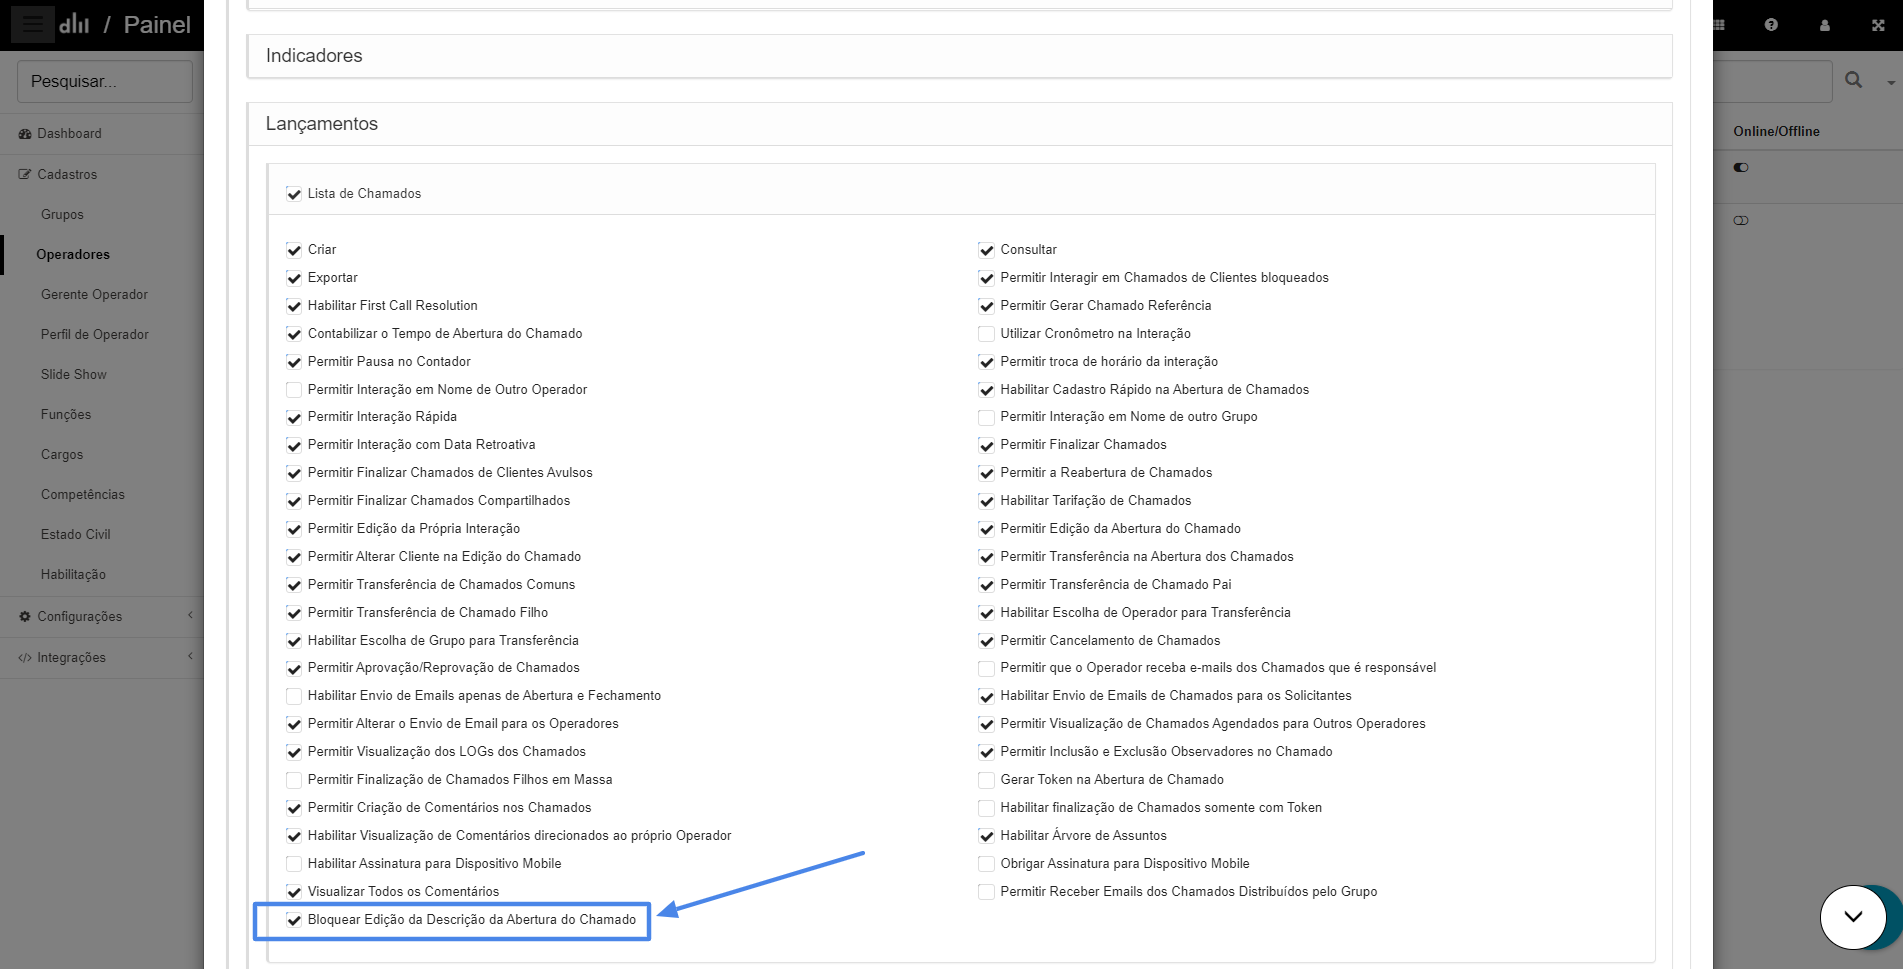
Task: Uncheck Permitir Cancelamento de Chamados
Action: point(986,641)
